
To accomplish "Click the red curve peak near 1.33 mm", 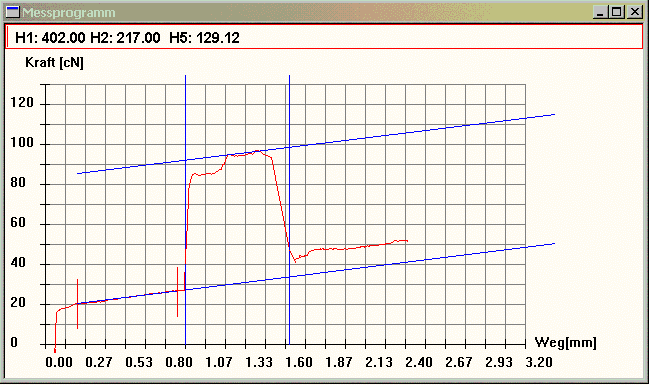I will pyautogui.click(x=257, y=151).
